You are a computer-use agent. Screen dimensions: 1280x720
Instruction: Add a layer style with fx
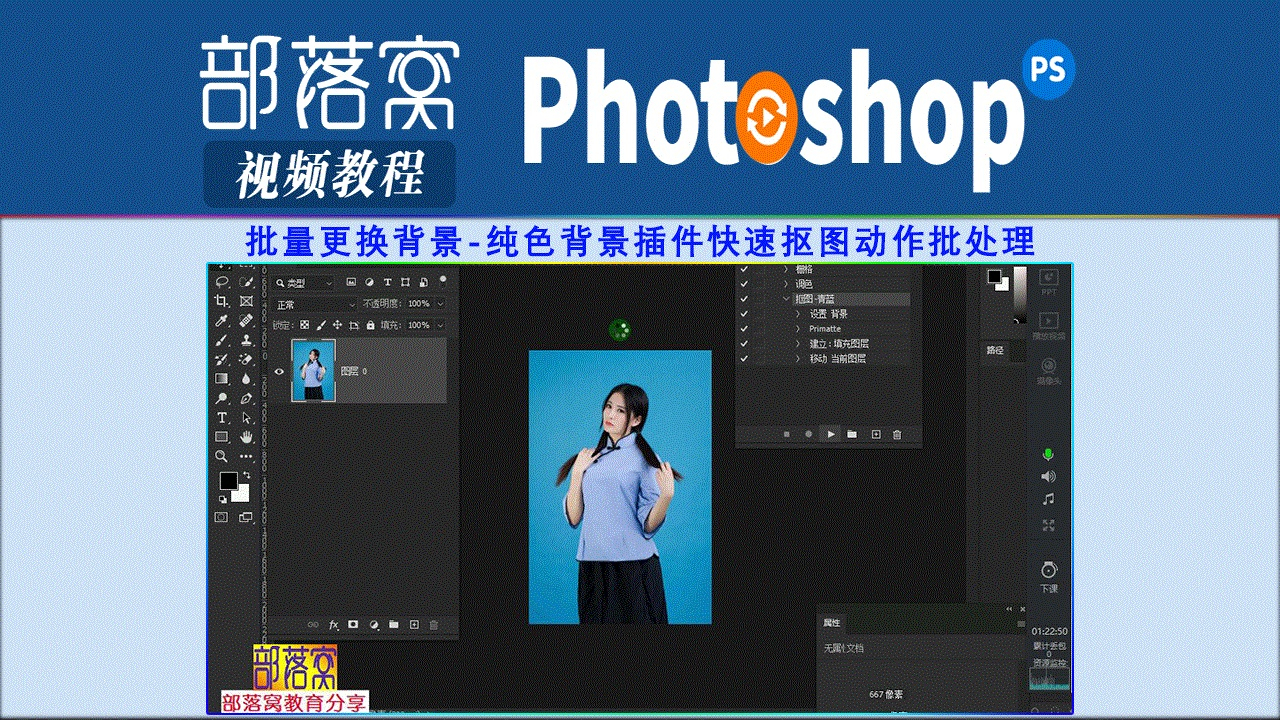(334, 625)
